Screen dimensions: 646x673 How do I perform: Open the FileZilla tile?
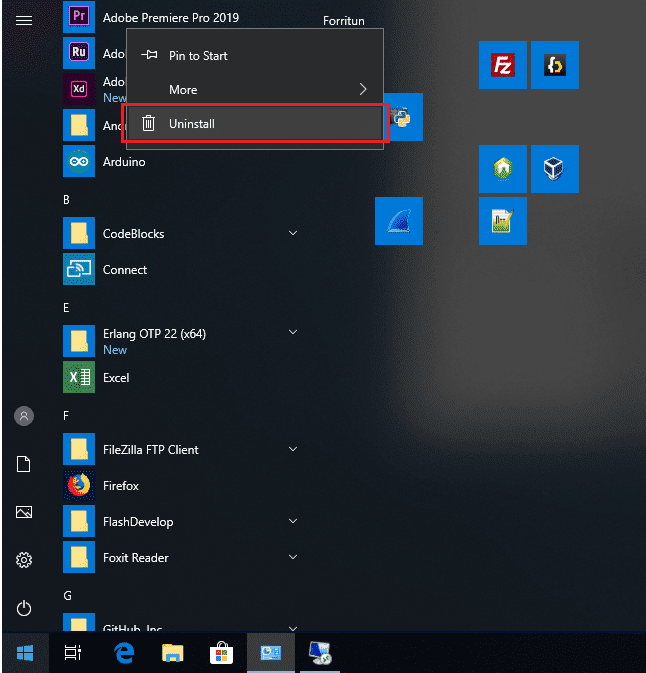tap(503, 65)
